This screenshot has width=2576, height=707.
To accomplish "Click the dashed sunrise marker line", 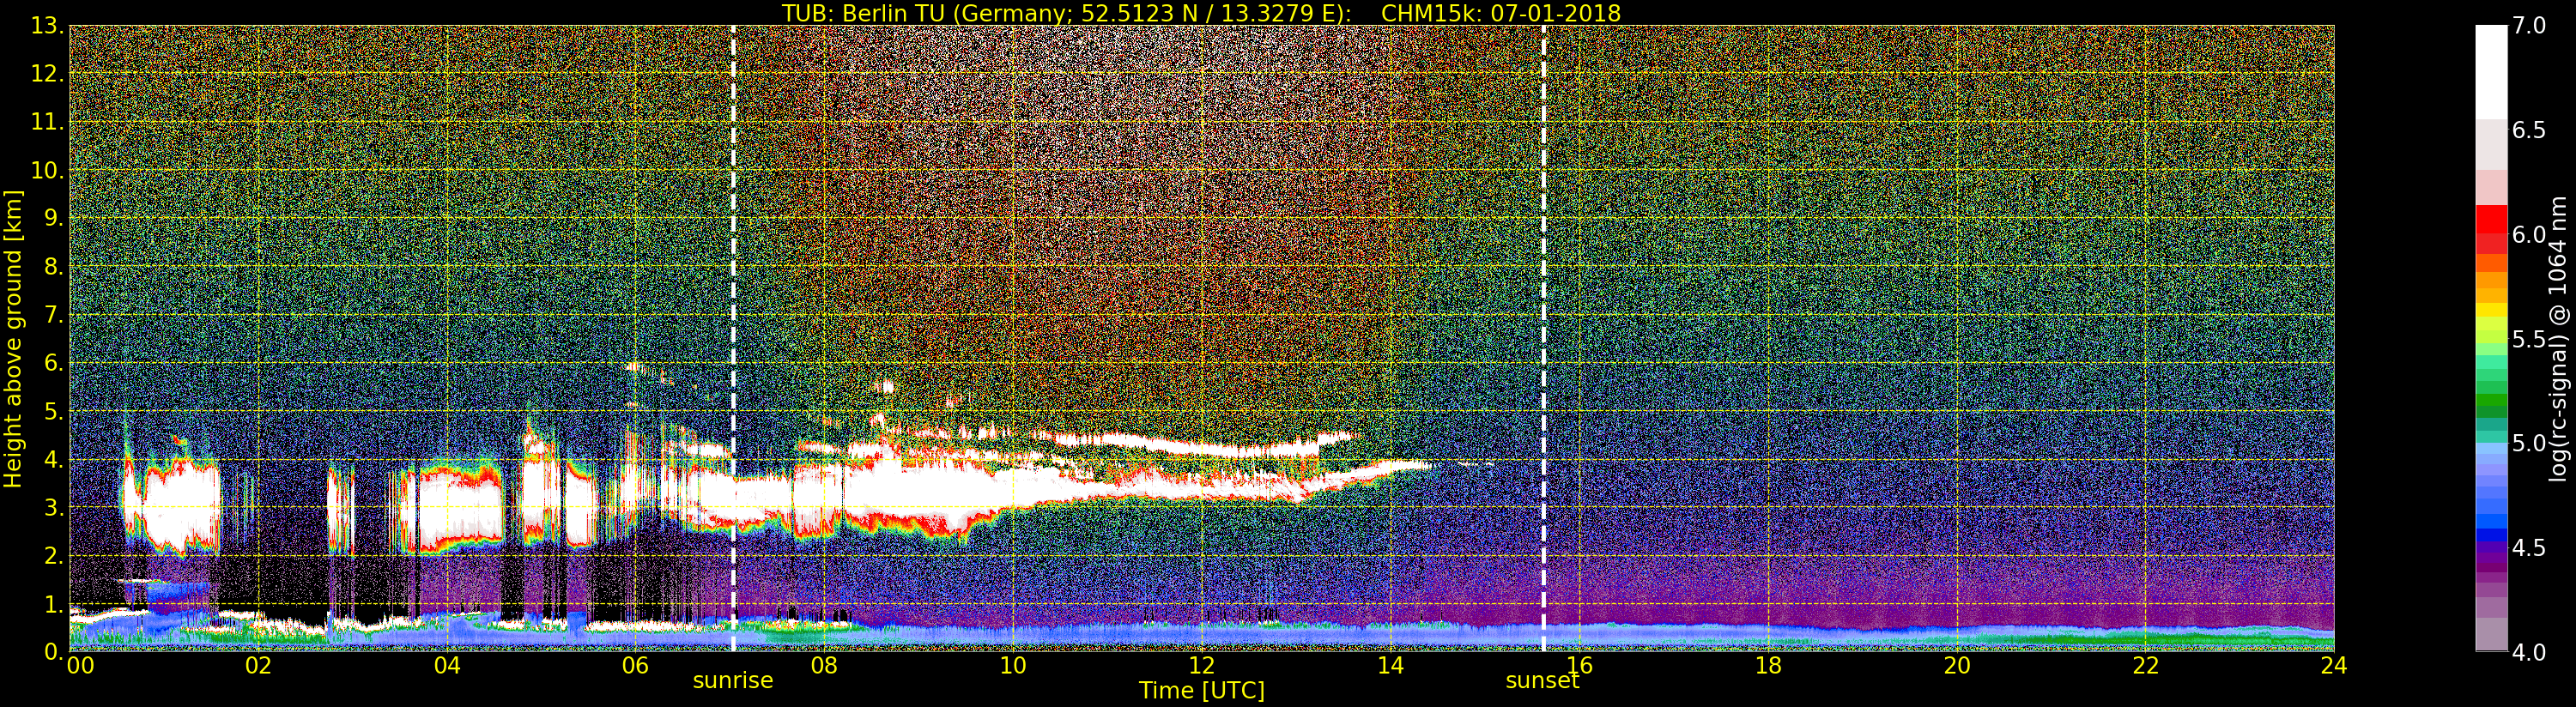I will point(733,339).
